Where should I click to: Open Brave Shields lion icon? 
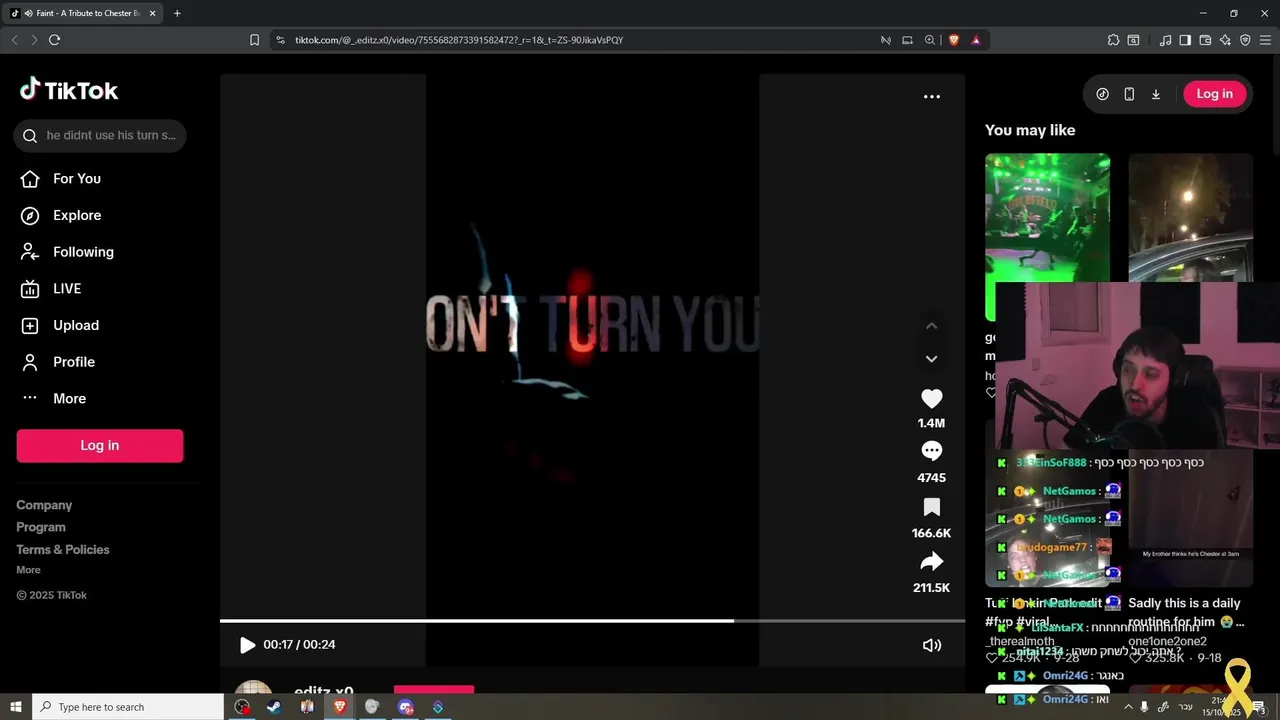[953, 40]
